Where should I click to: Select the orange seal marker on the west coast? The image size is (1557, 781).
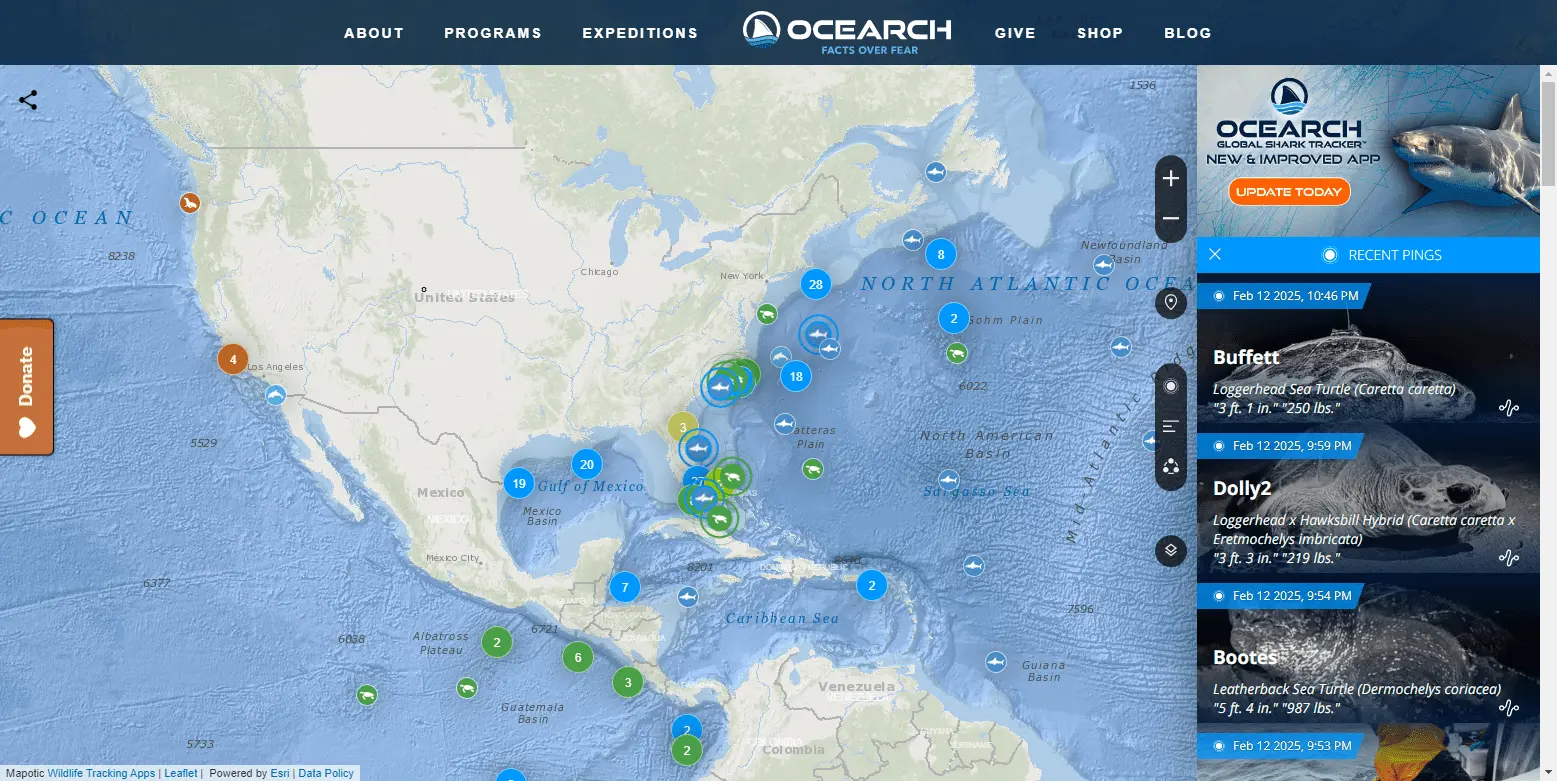[190, 203]
